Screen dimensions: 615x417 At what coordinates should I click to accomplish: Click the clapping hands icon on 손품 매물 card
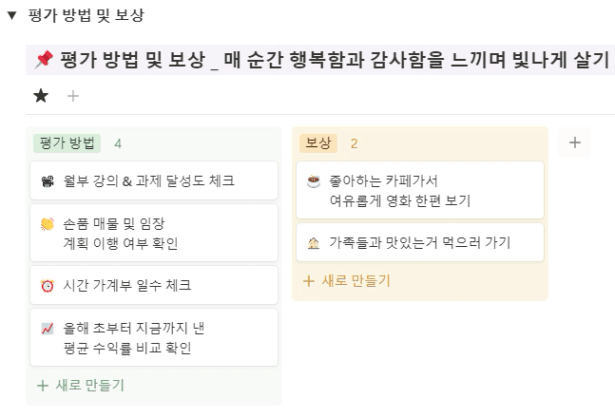click(47, 224)
